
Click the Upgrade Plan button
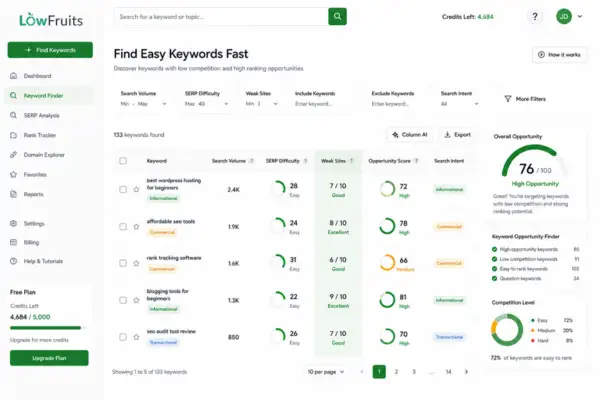(49, 358)
